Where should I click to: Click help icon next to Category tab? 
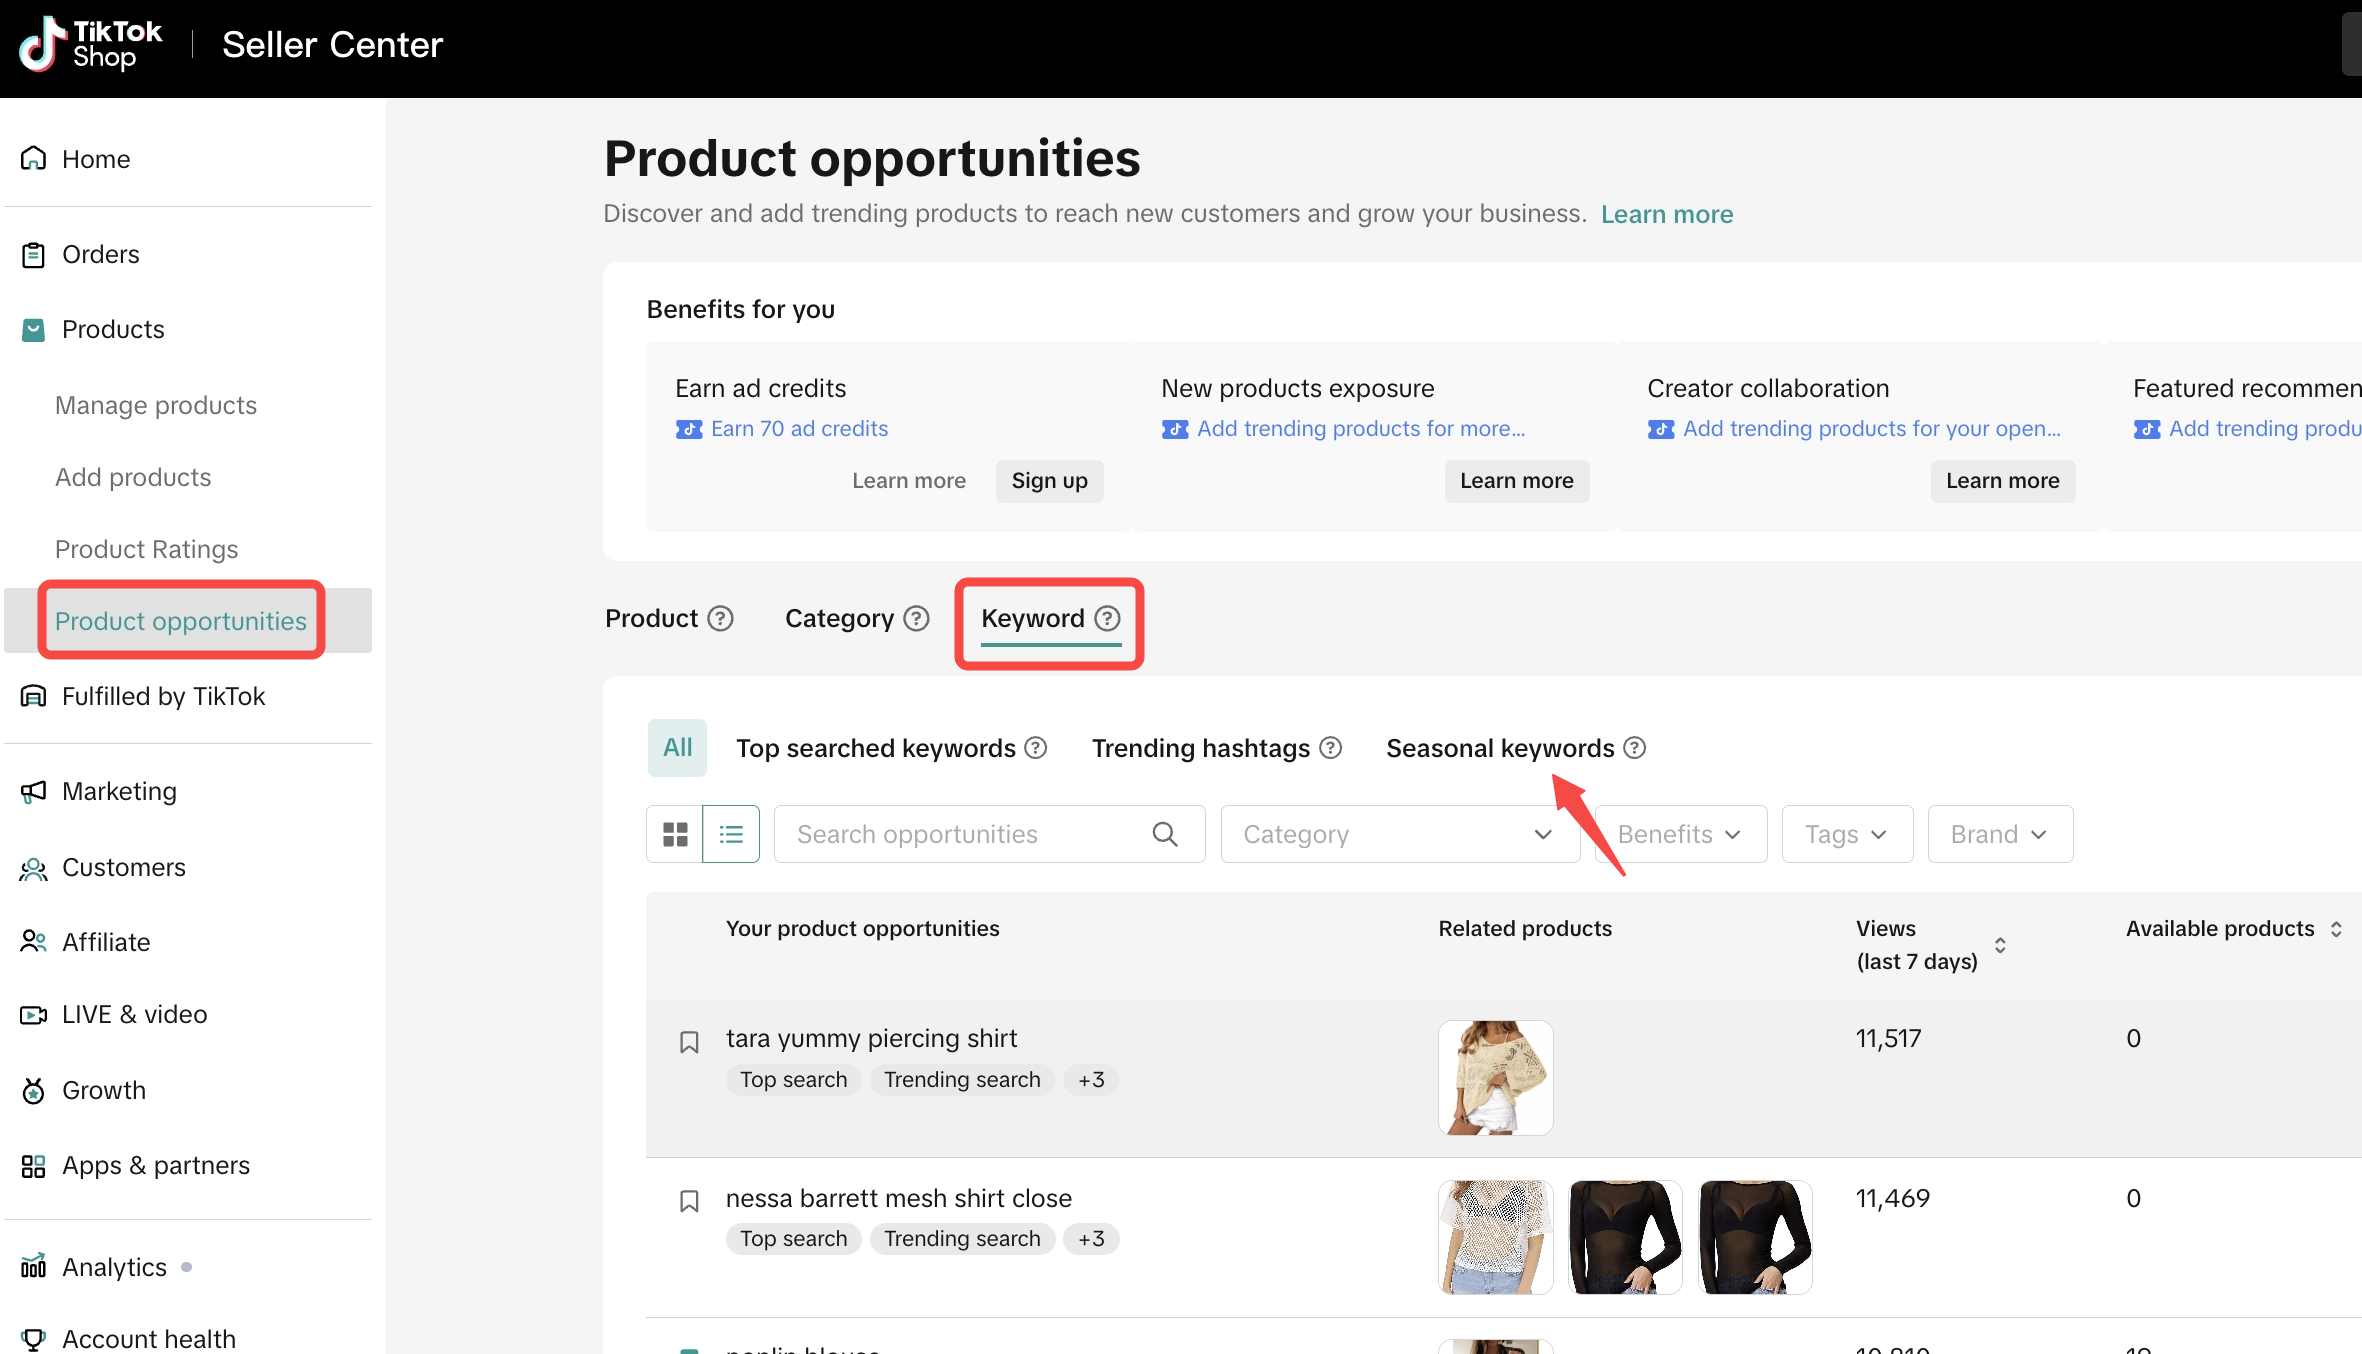point(916,618)
